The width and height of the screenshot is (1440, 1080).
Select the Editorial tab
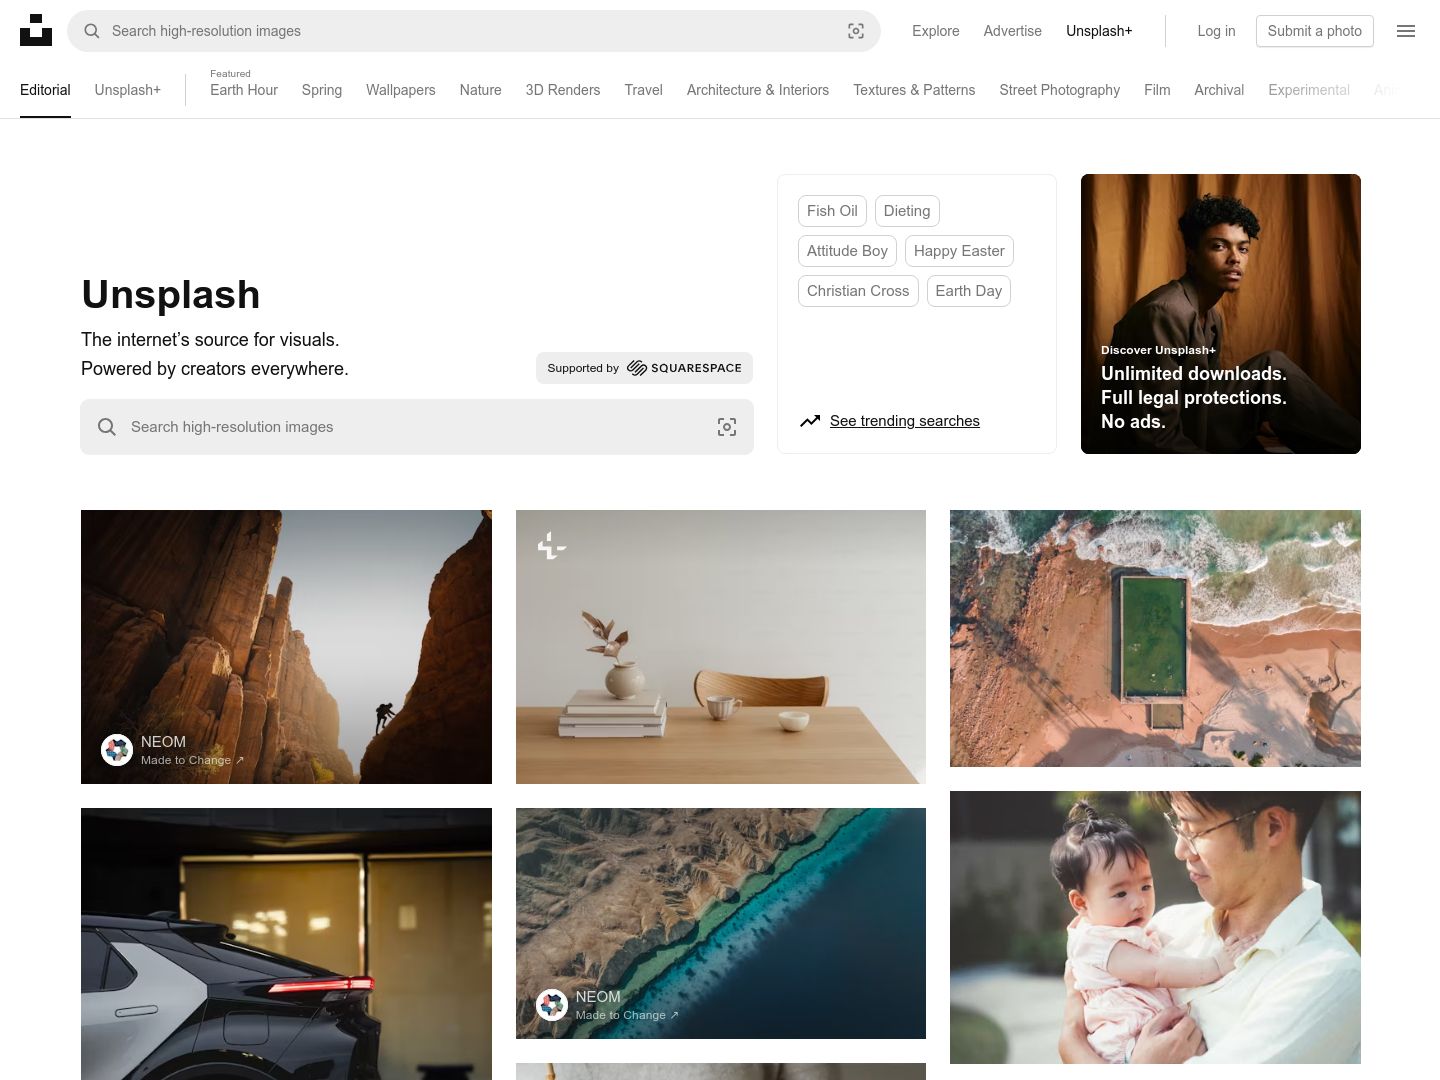45,90
